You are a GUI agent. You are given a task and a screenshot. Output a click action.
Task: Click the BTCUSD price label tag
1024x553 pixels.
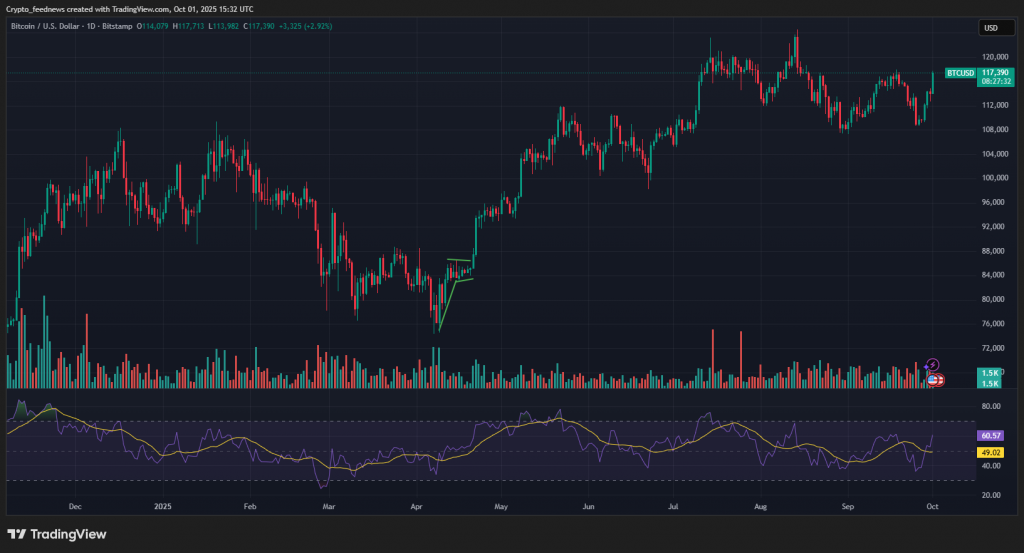tap(960, 73)
